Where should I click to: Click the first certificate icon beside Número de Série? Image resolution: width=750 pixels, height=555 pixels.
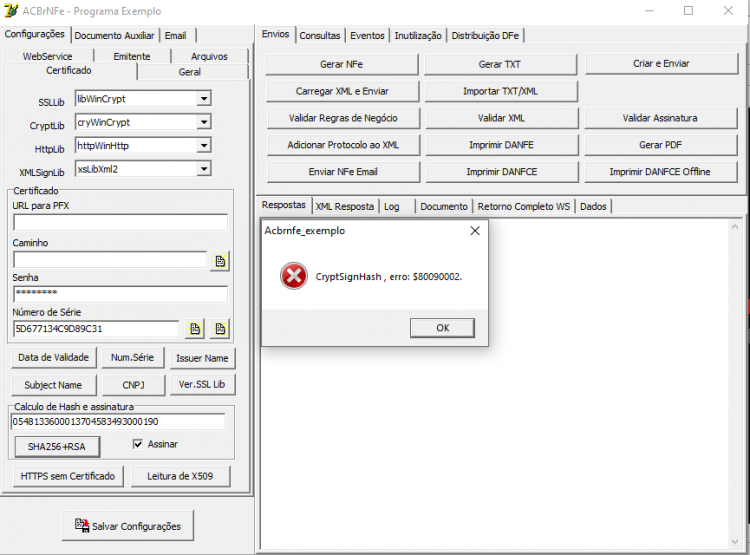[x=195, y=329]
